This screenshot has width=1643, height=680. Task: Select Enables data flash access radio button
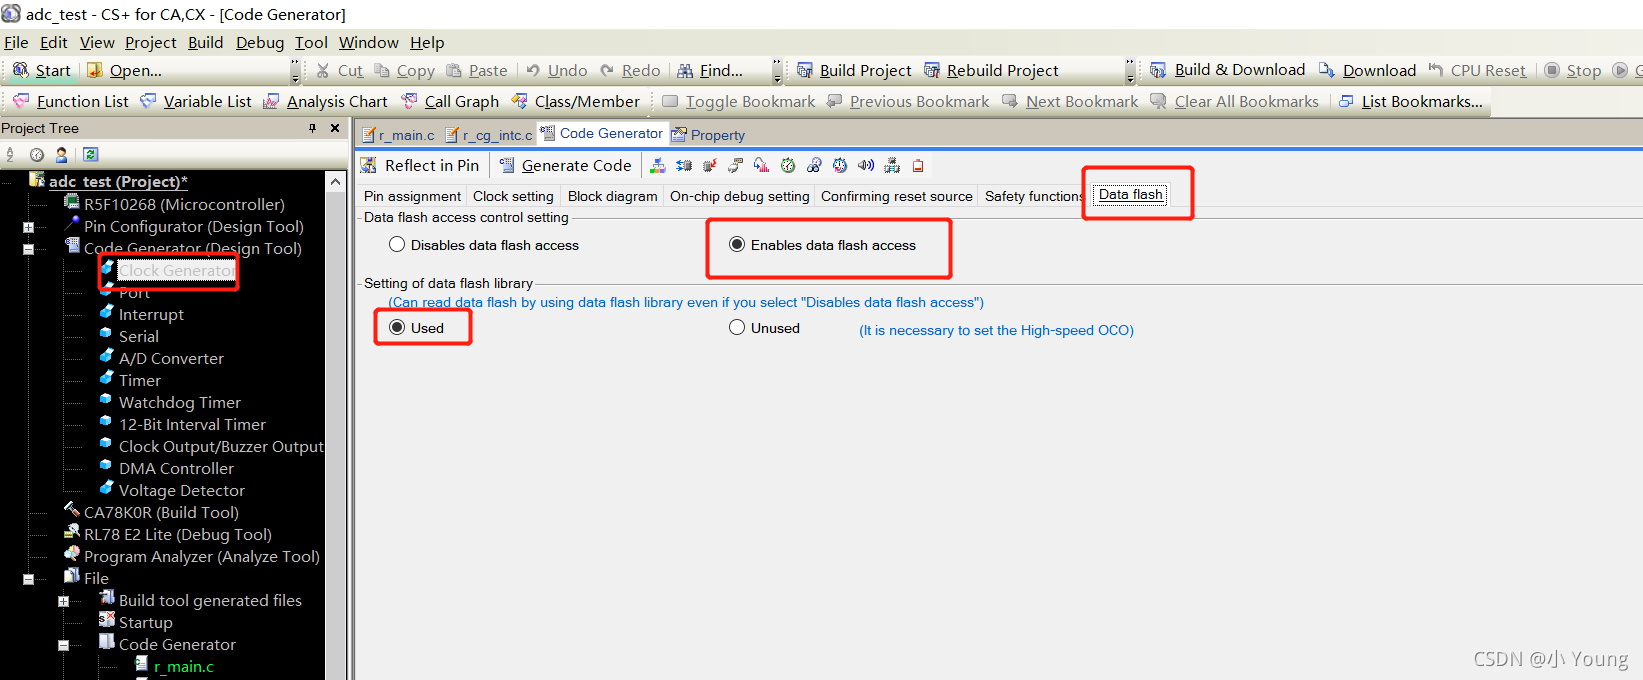point(737,245)
